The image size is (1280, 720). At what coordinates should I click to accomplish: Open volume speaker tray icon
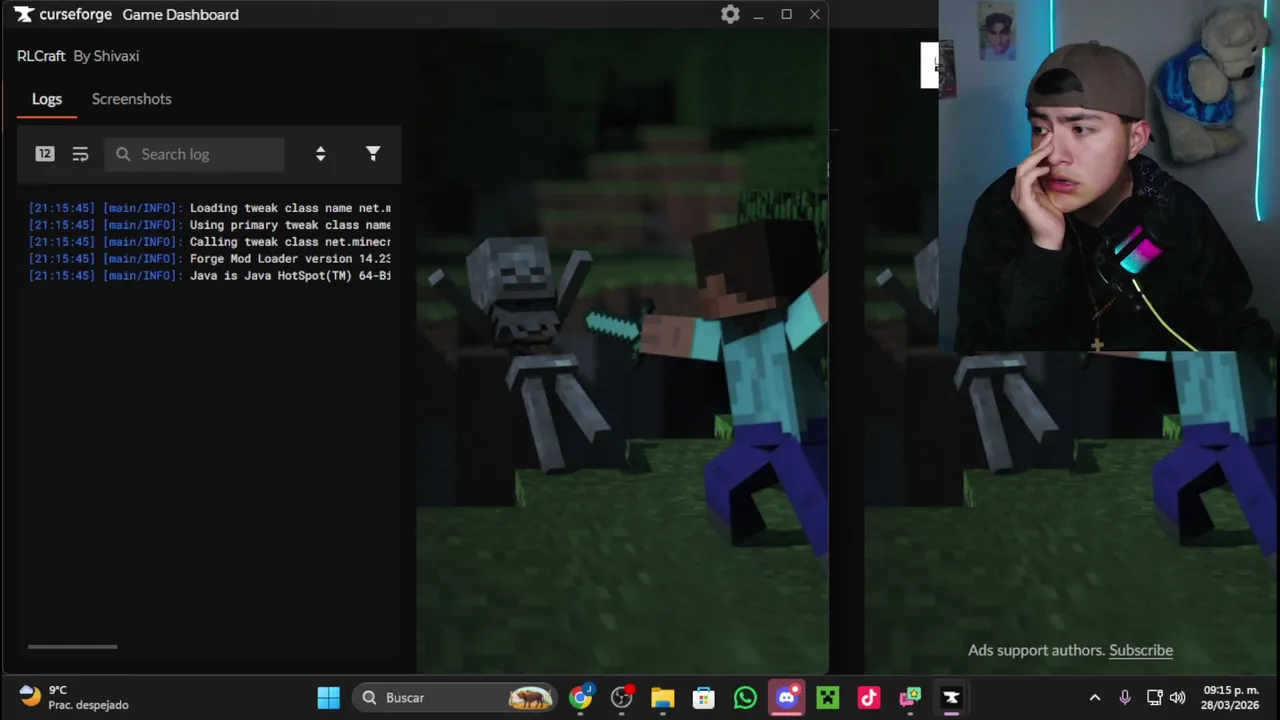click(x=1178, y=698)
